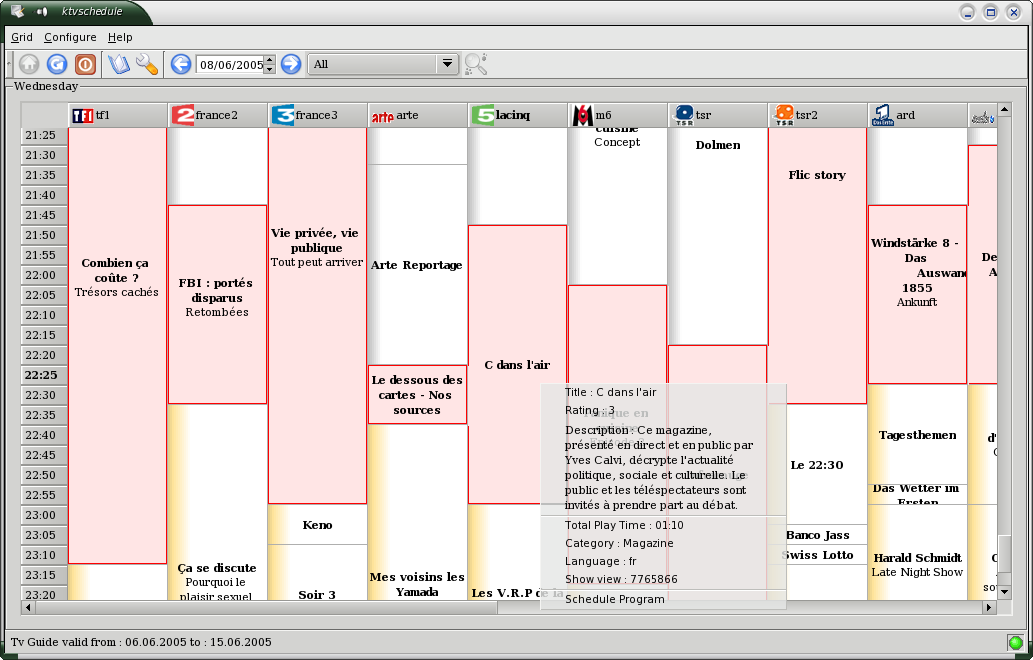Select program Arte Reportage
This screenshot has width=1033, height=660.
pyautogui.click(x=417, y=265)
